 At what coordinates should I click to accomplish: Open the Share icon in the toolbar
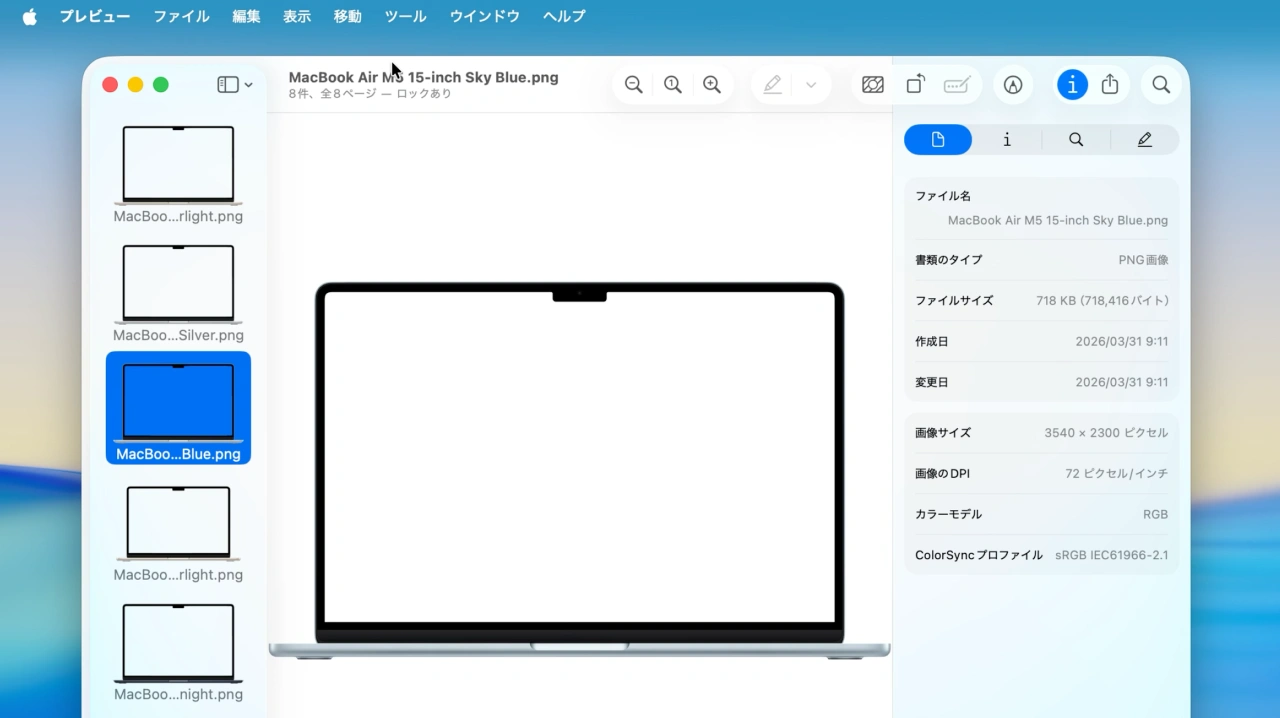pyautogui.click(x=1110, y=84)
